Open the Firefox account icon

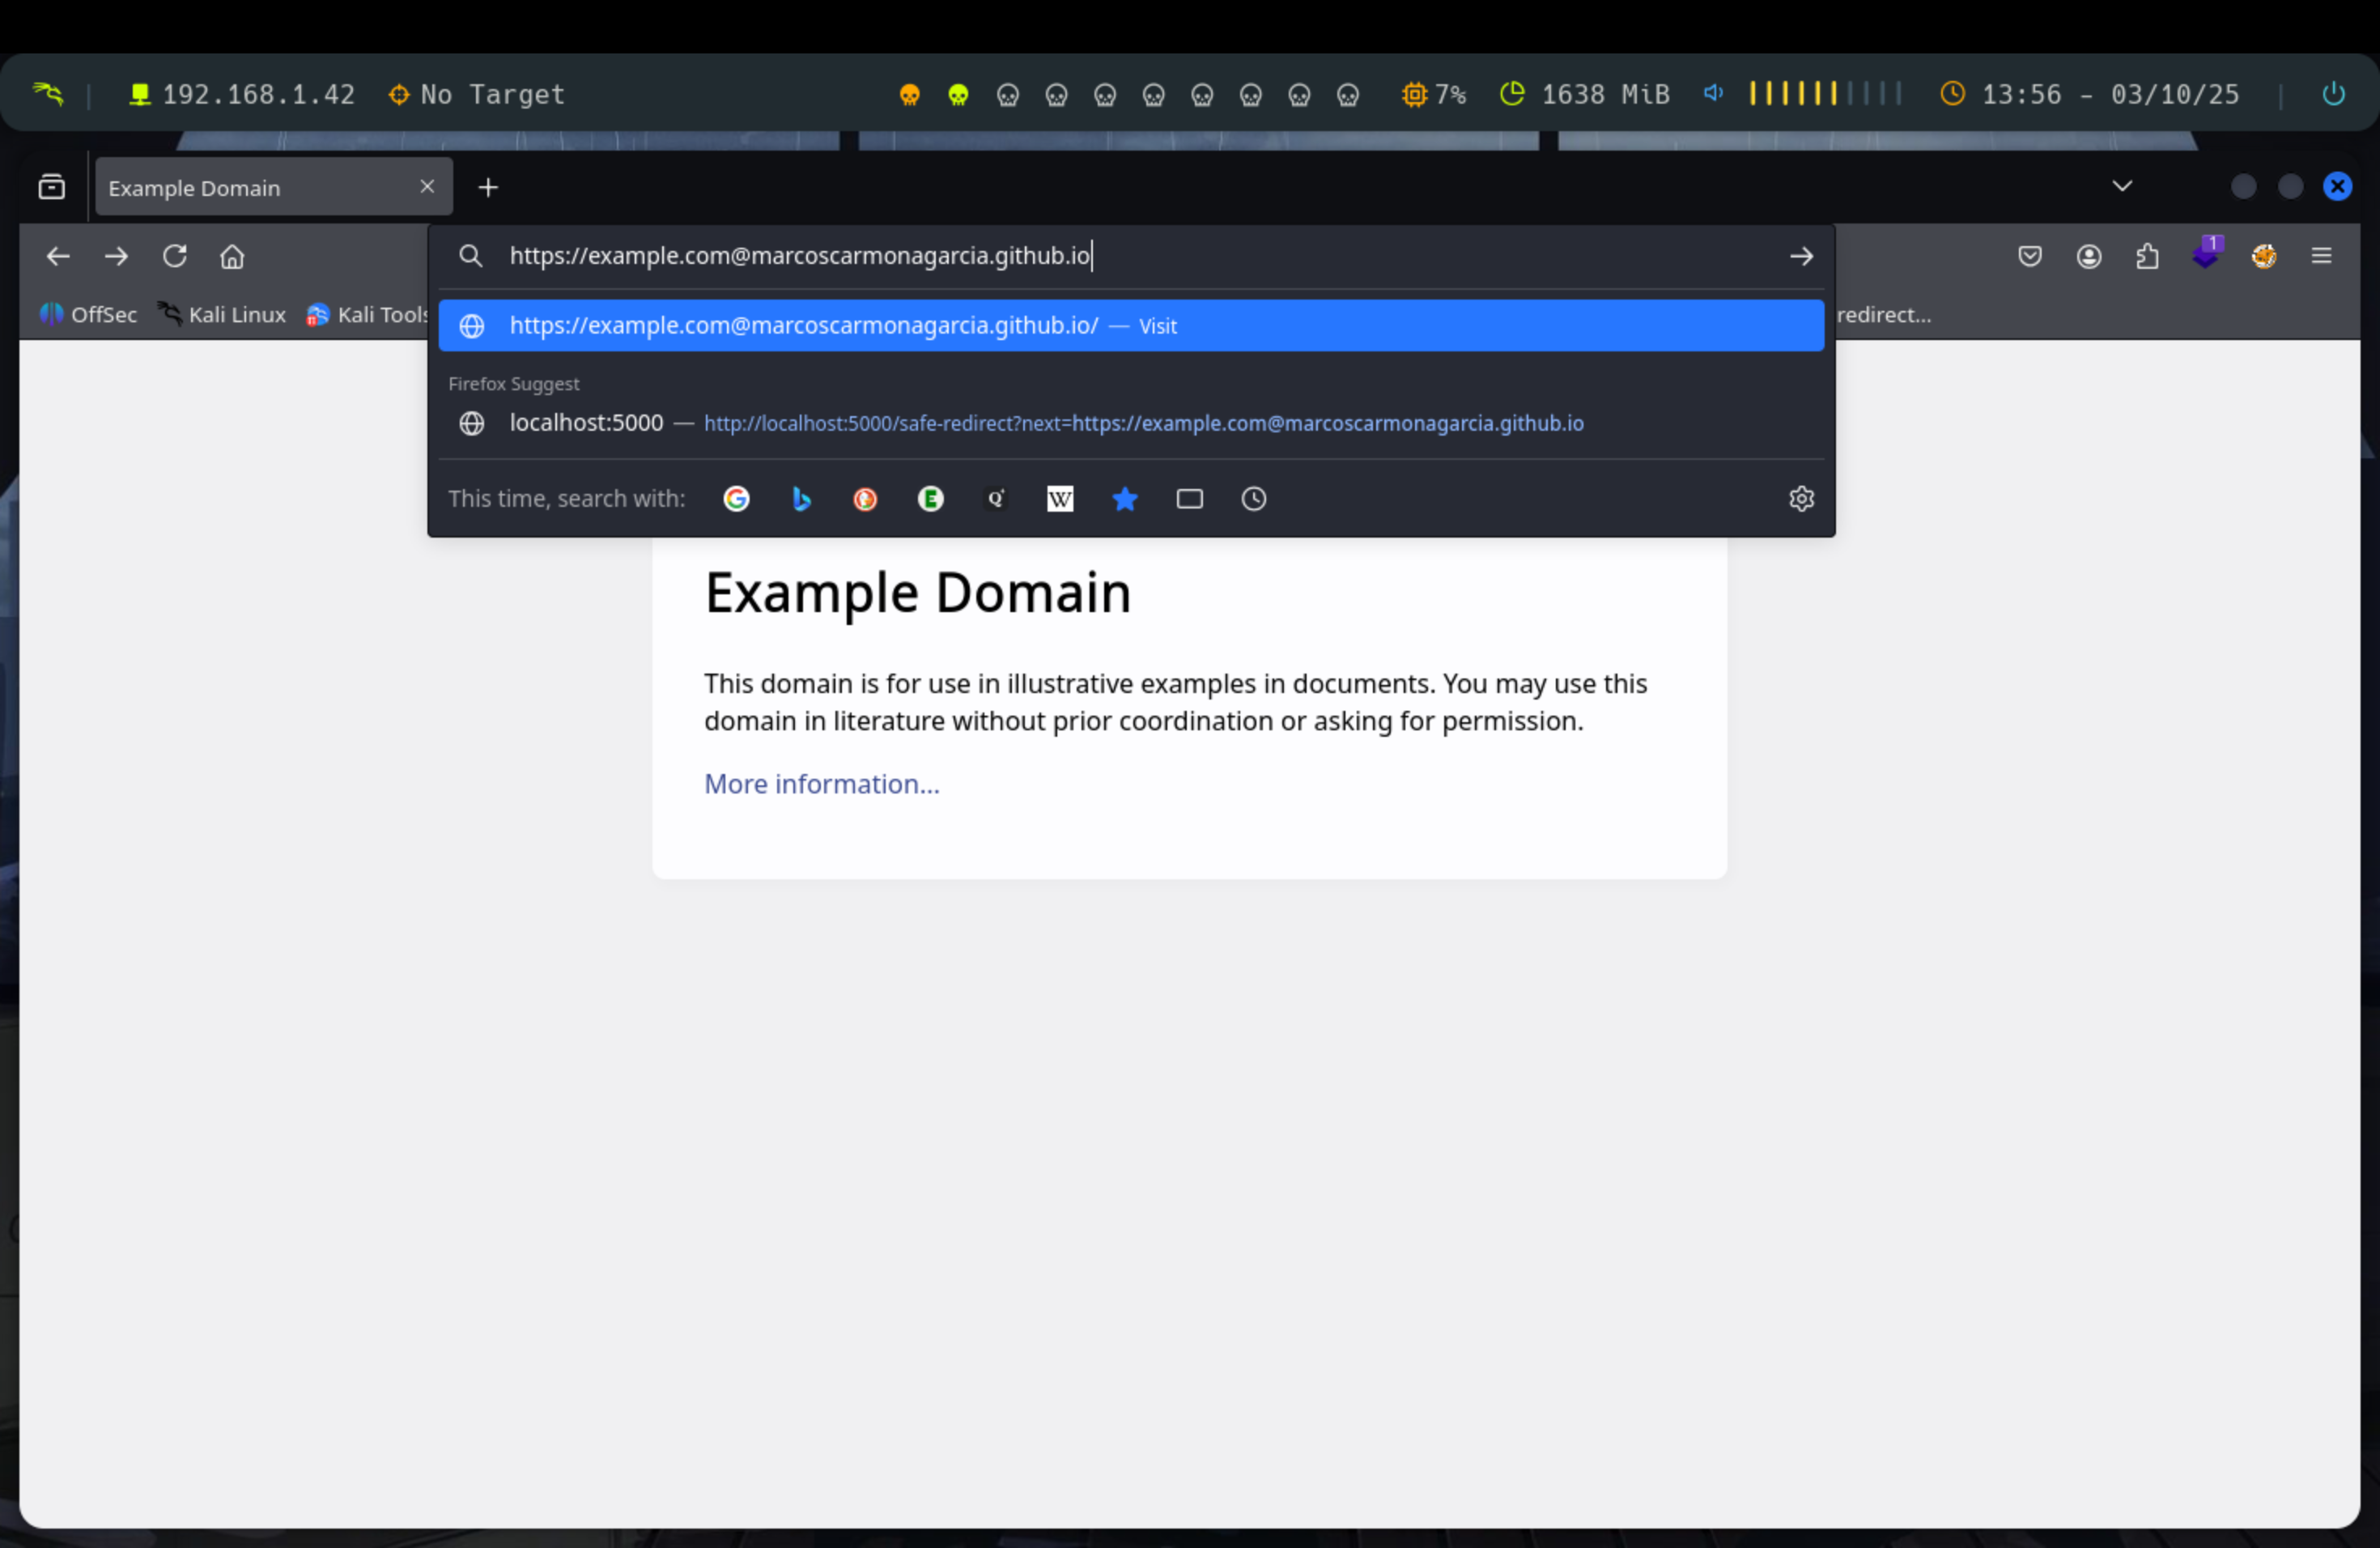[x=2088, y=257]
